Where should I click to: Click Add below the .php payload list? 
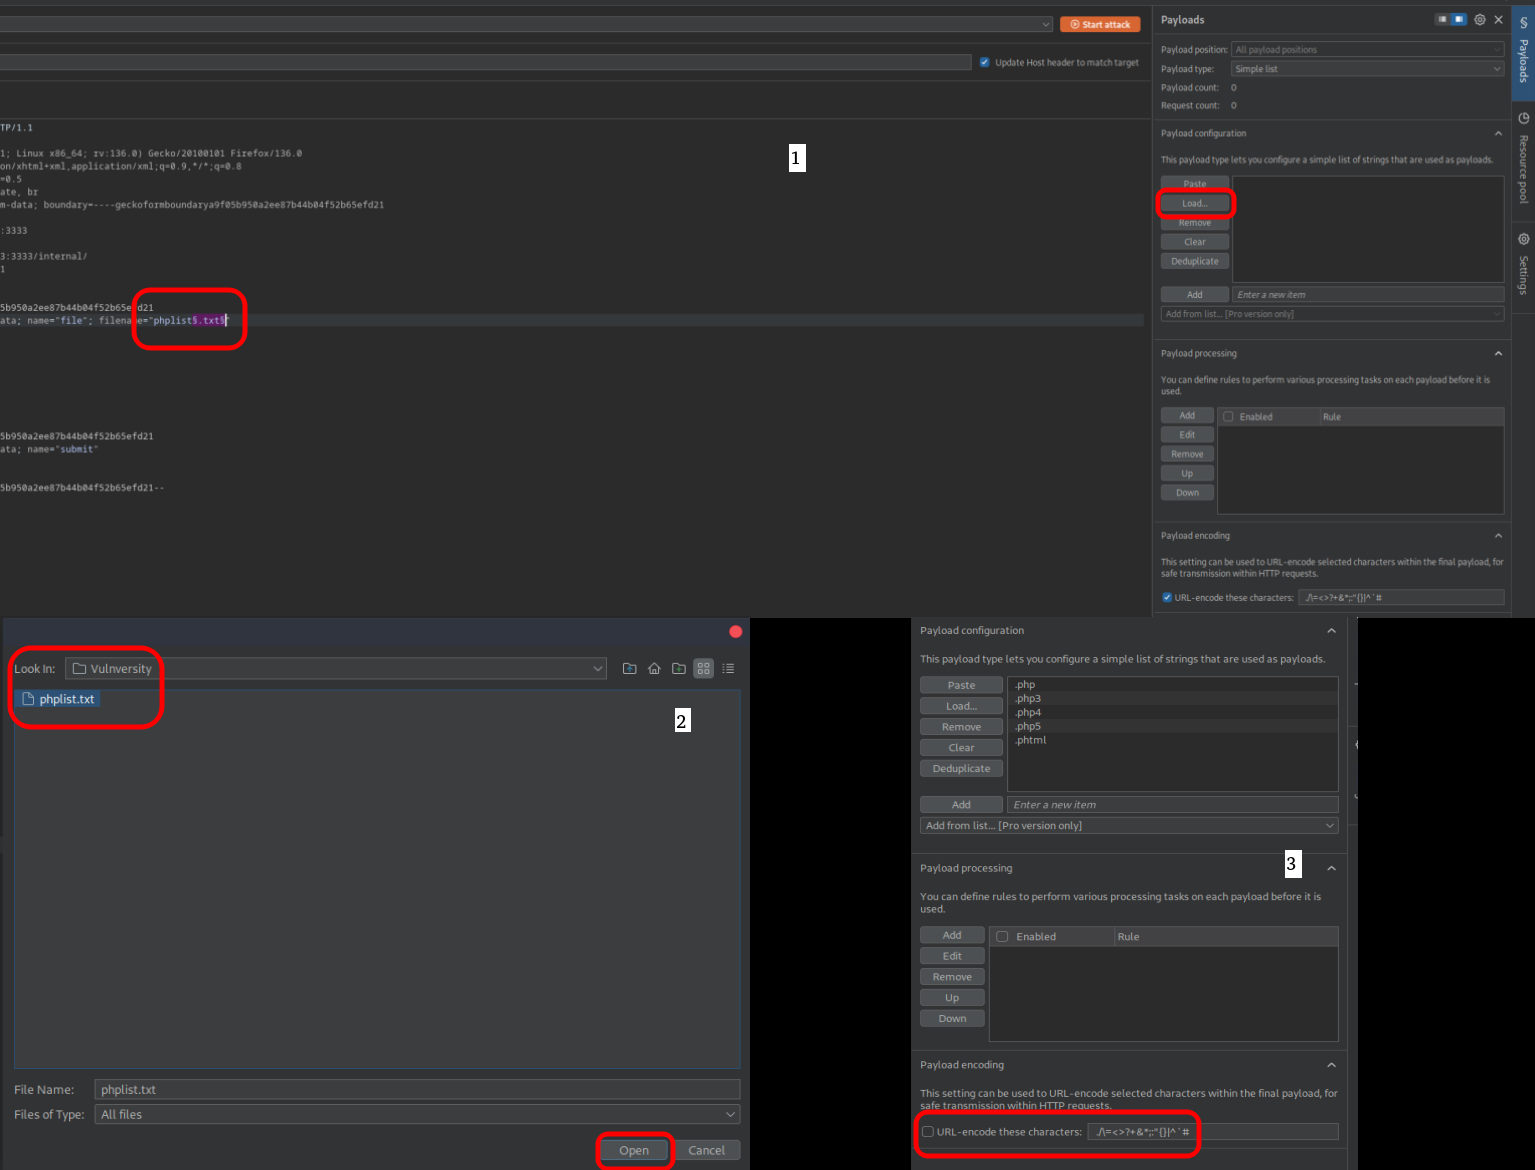point(961,804)
